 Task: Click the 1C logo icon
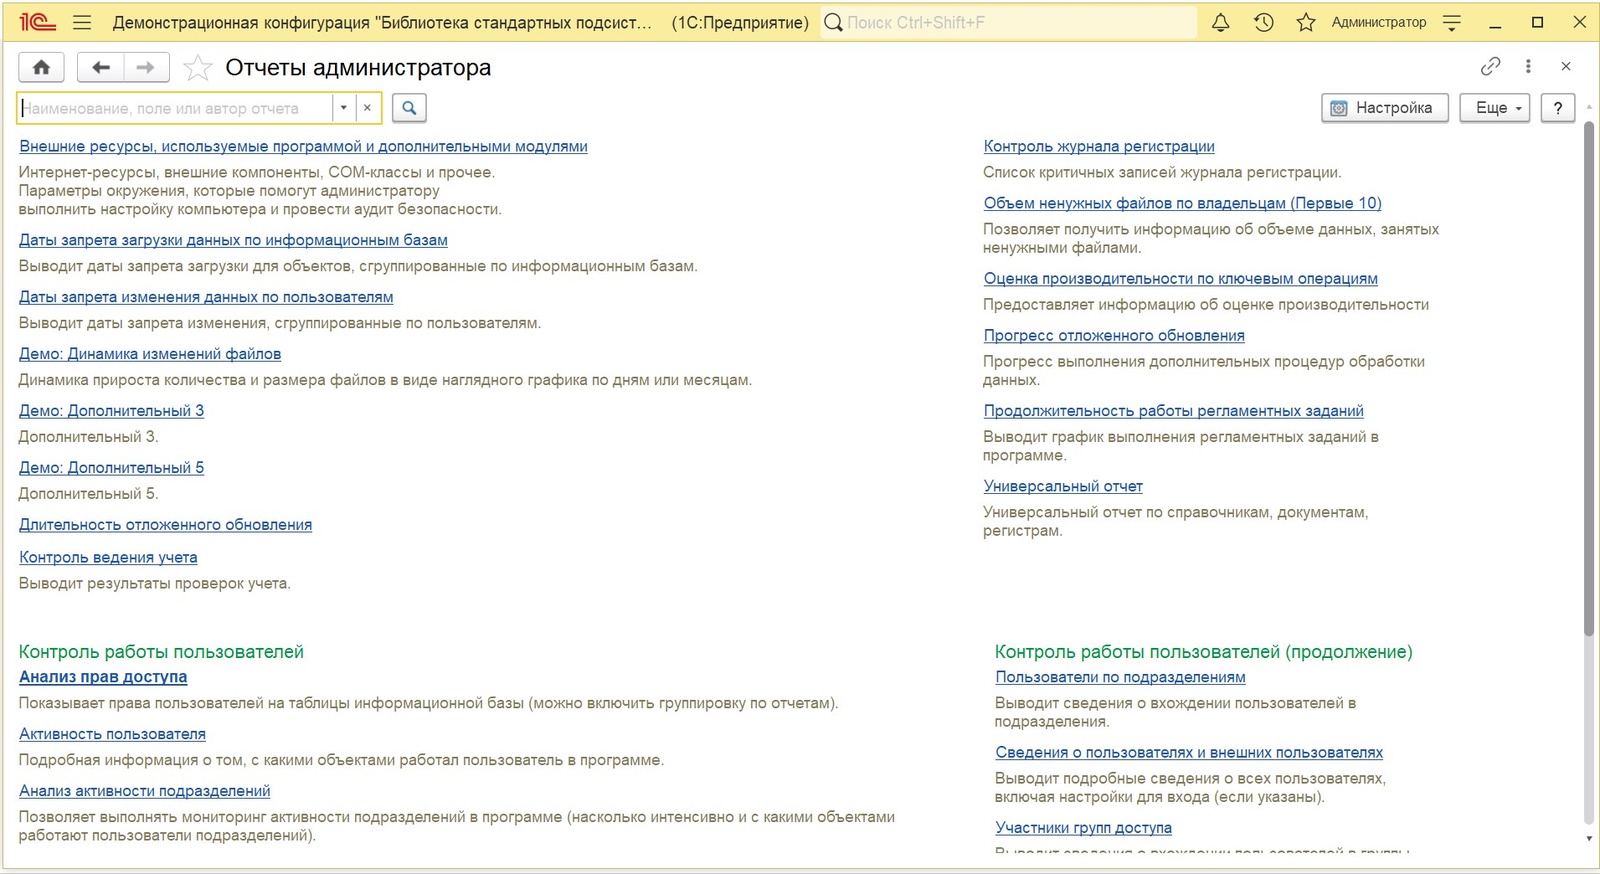click(x=37, y=22)
